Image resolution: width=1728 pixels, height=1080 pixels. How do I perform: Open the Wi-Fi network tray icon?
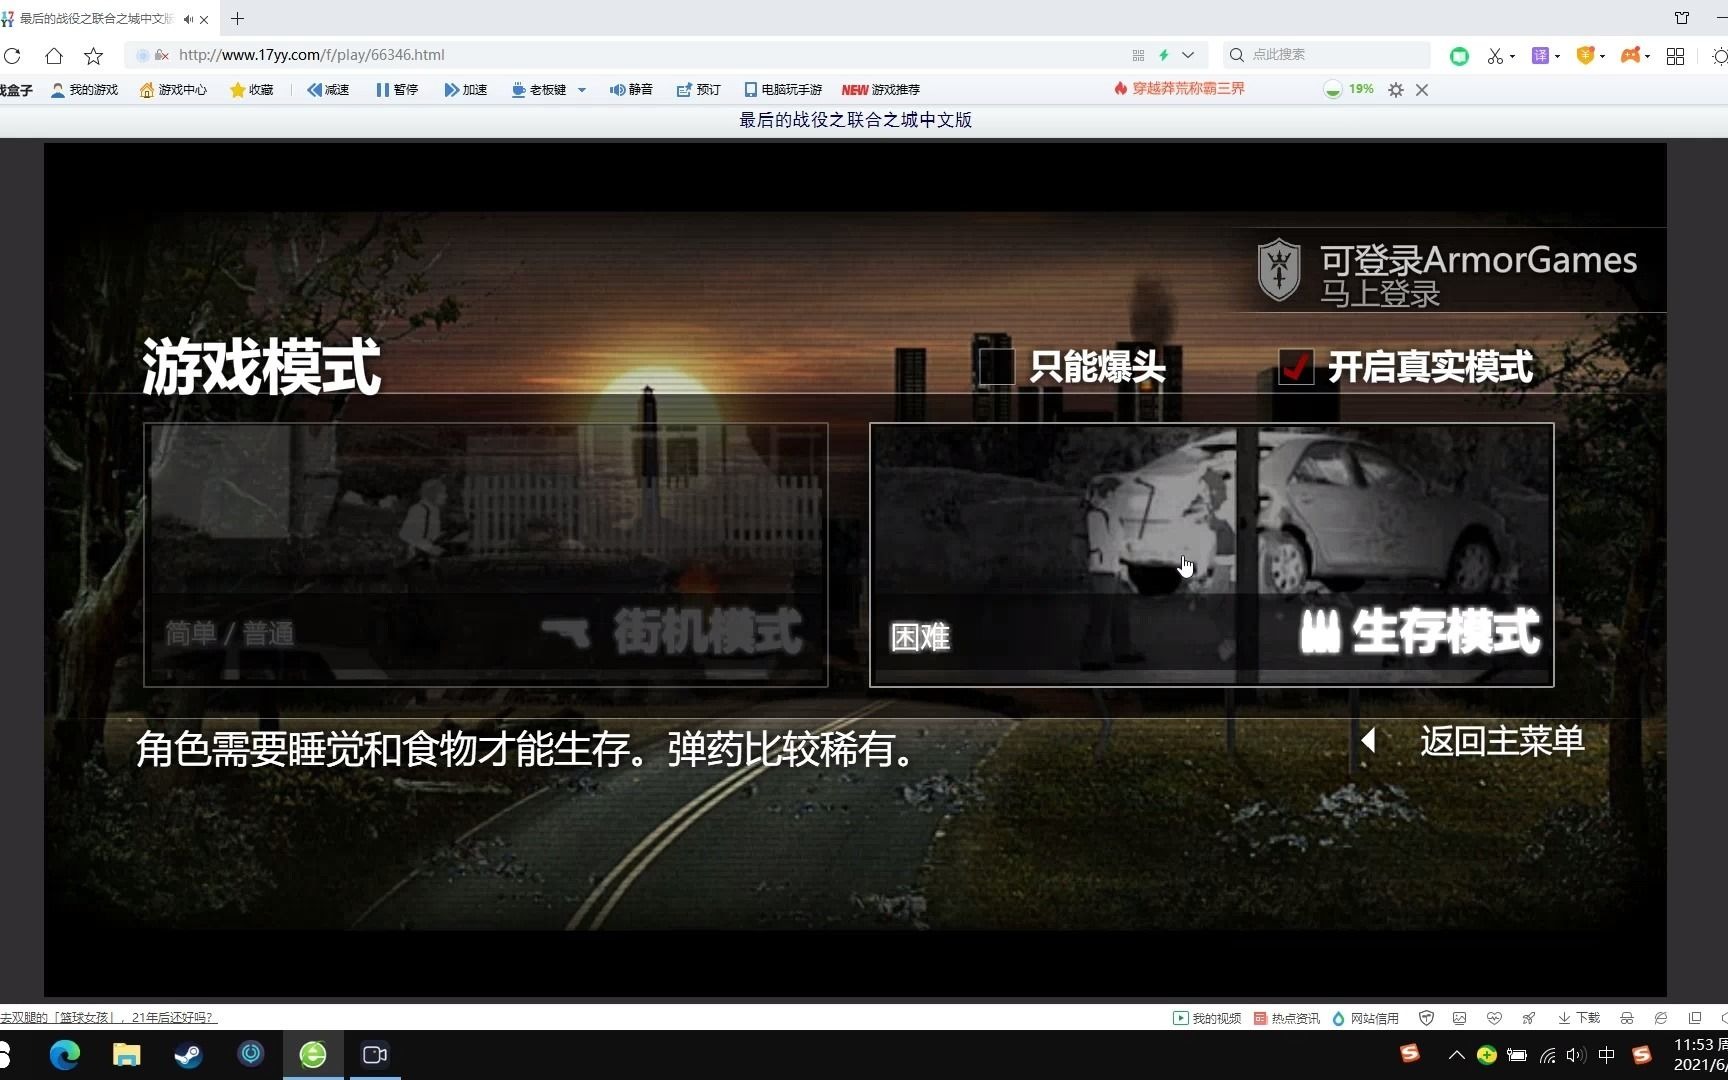pos(1547,1055)
